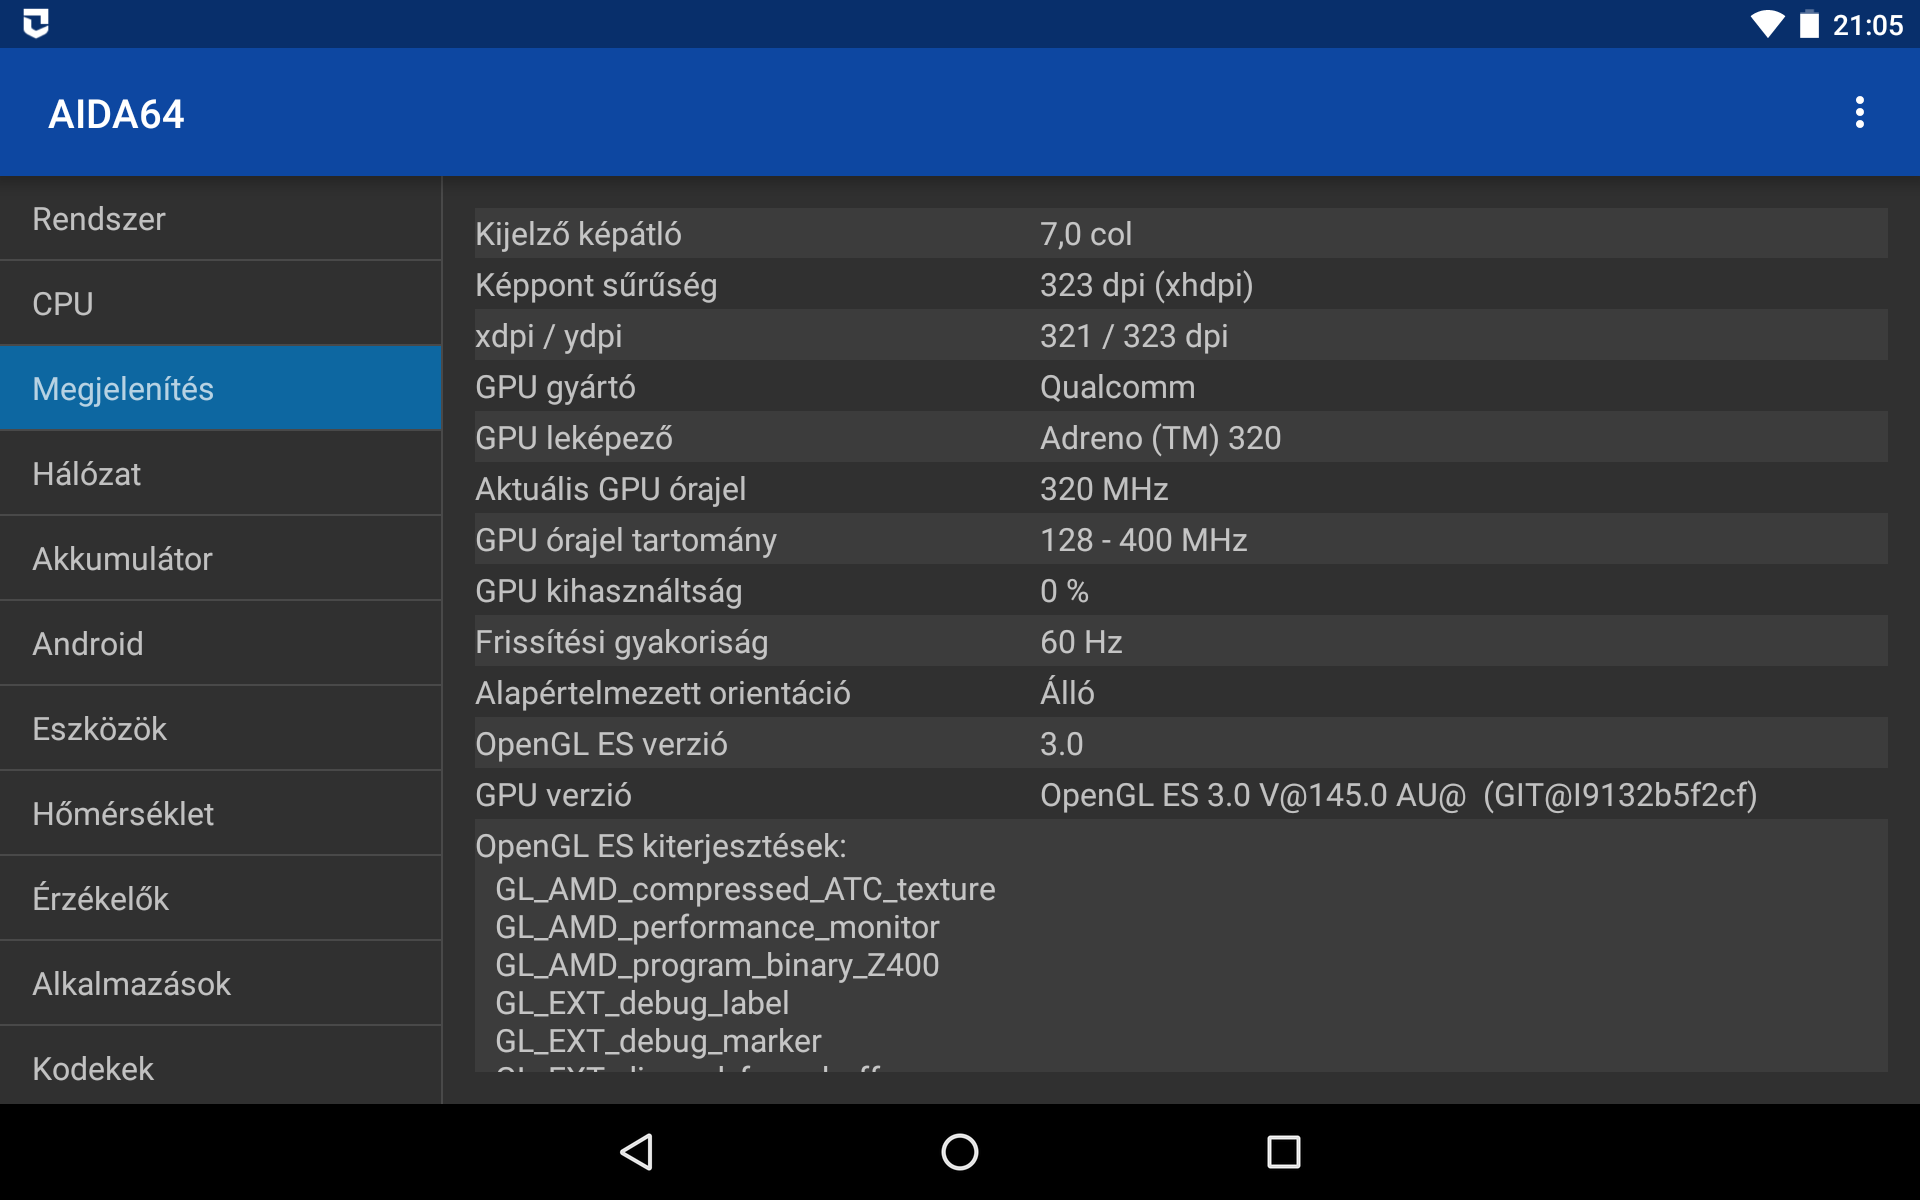Open the Rendszer section
The width and height of the screenshot is (1920, 1200).
click(x=220, y=219)
